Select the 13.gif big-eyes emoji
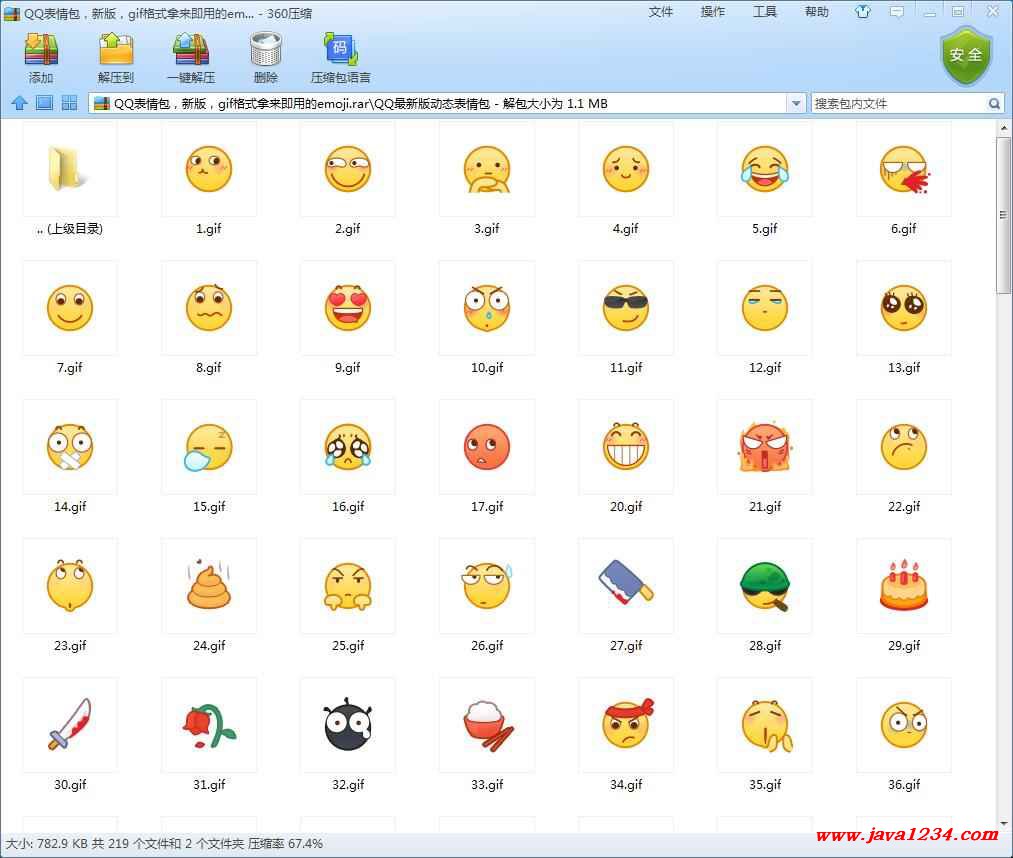The height and width of the screenshot is (858, 1013). (x=903, y=308)
